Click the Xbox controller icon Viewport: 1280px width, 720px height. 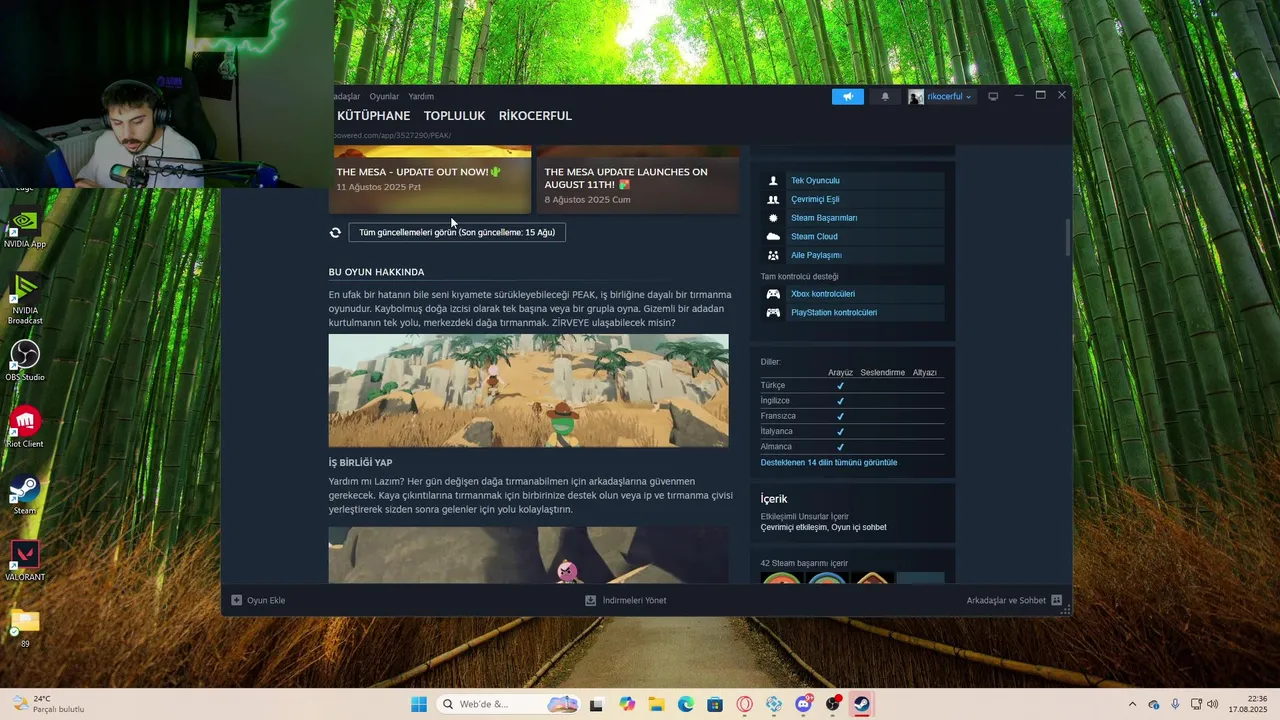point(773,294)
